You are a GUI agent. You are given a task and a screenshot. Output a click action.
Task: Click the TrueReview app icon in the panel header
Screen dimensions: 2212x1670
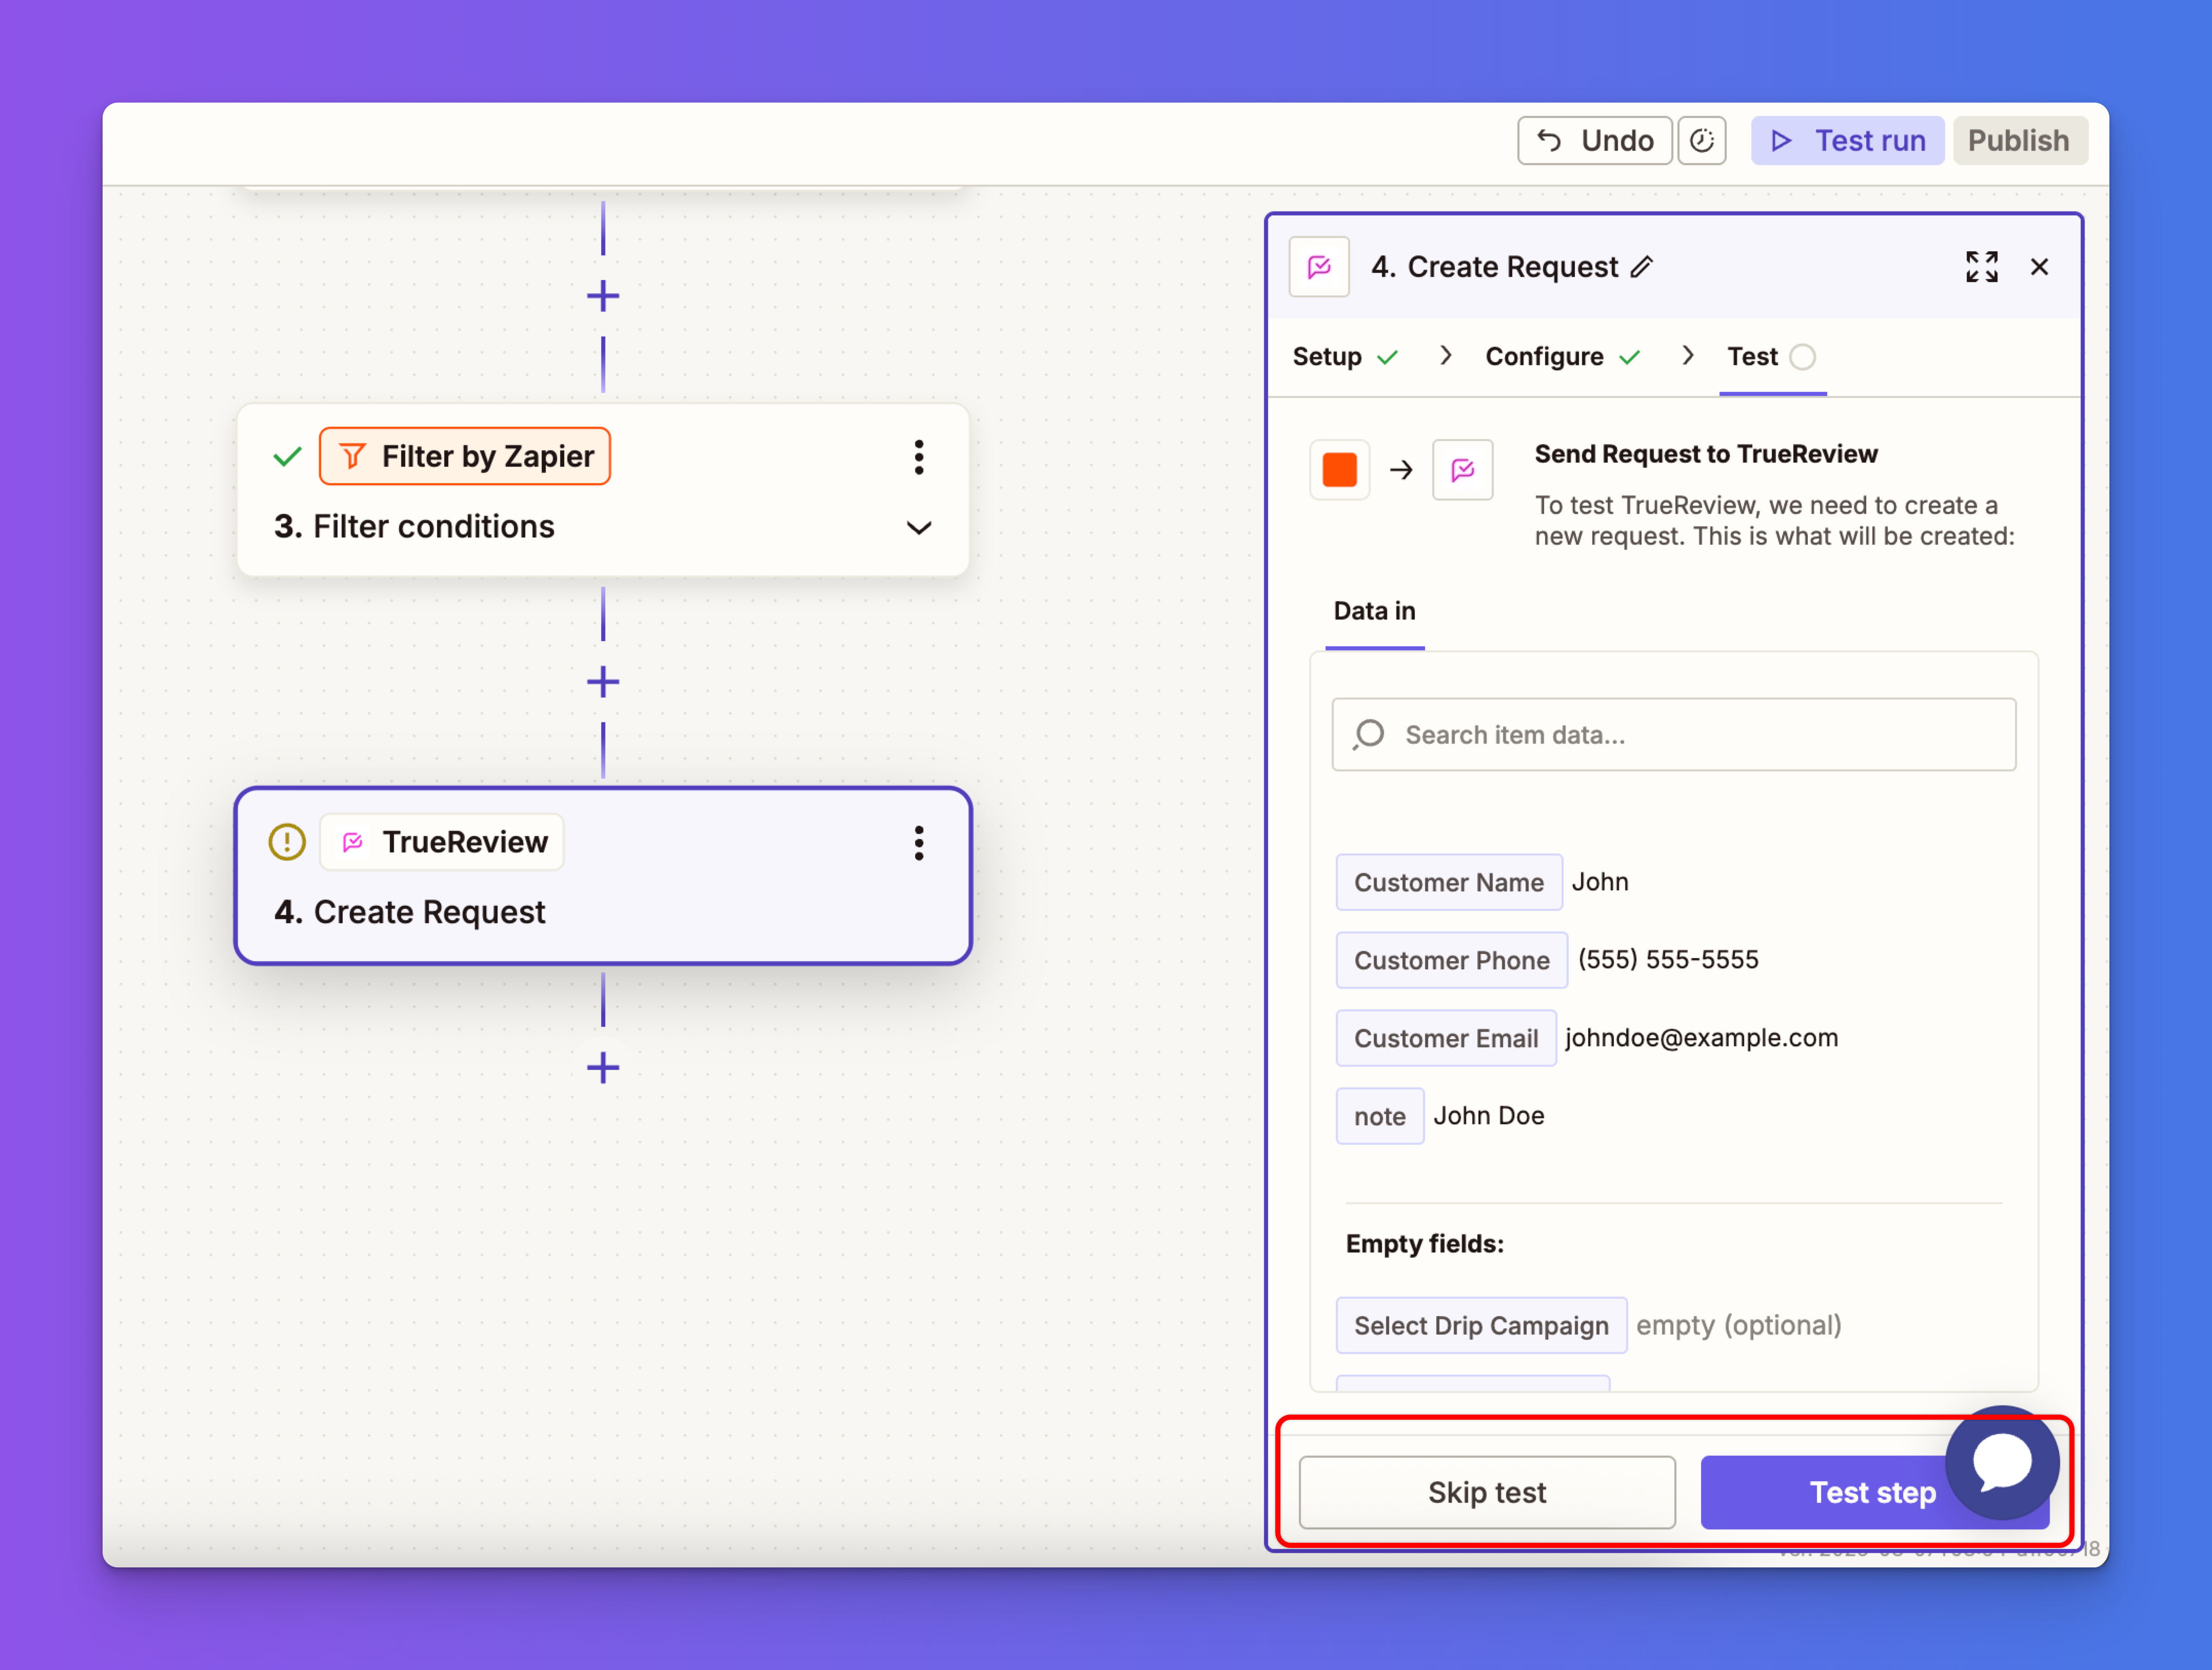[x=1319, y=267]
